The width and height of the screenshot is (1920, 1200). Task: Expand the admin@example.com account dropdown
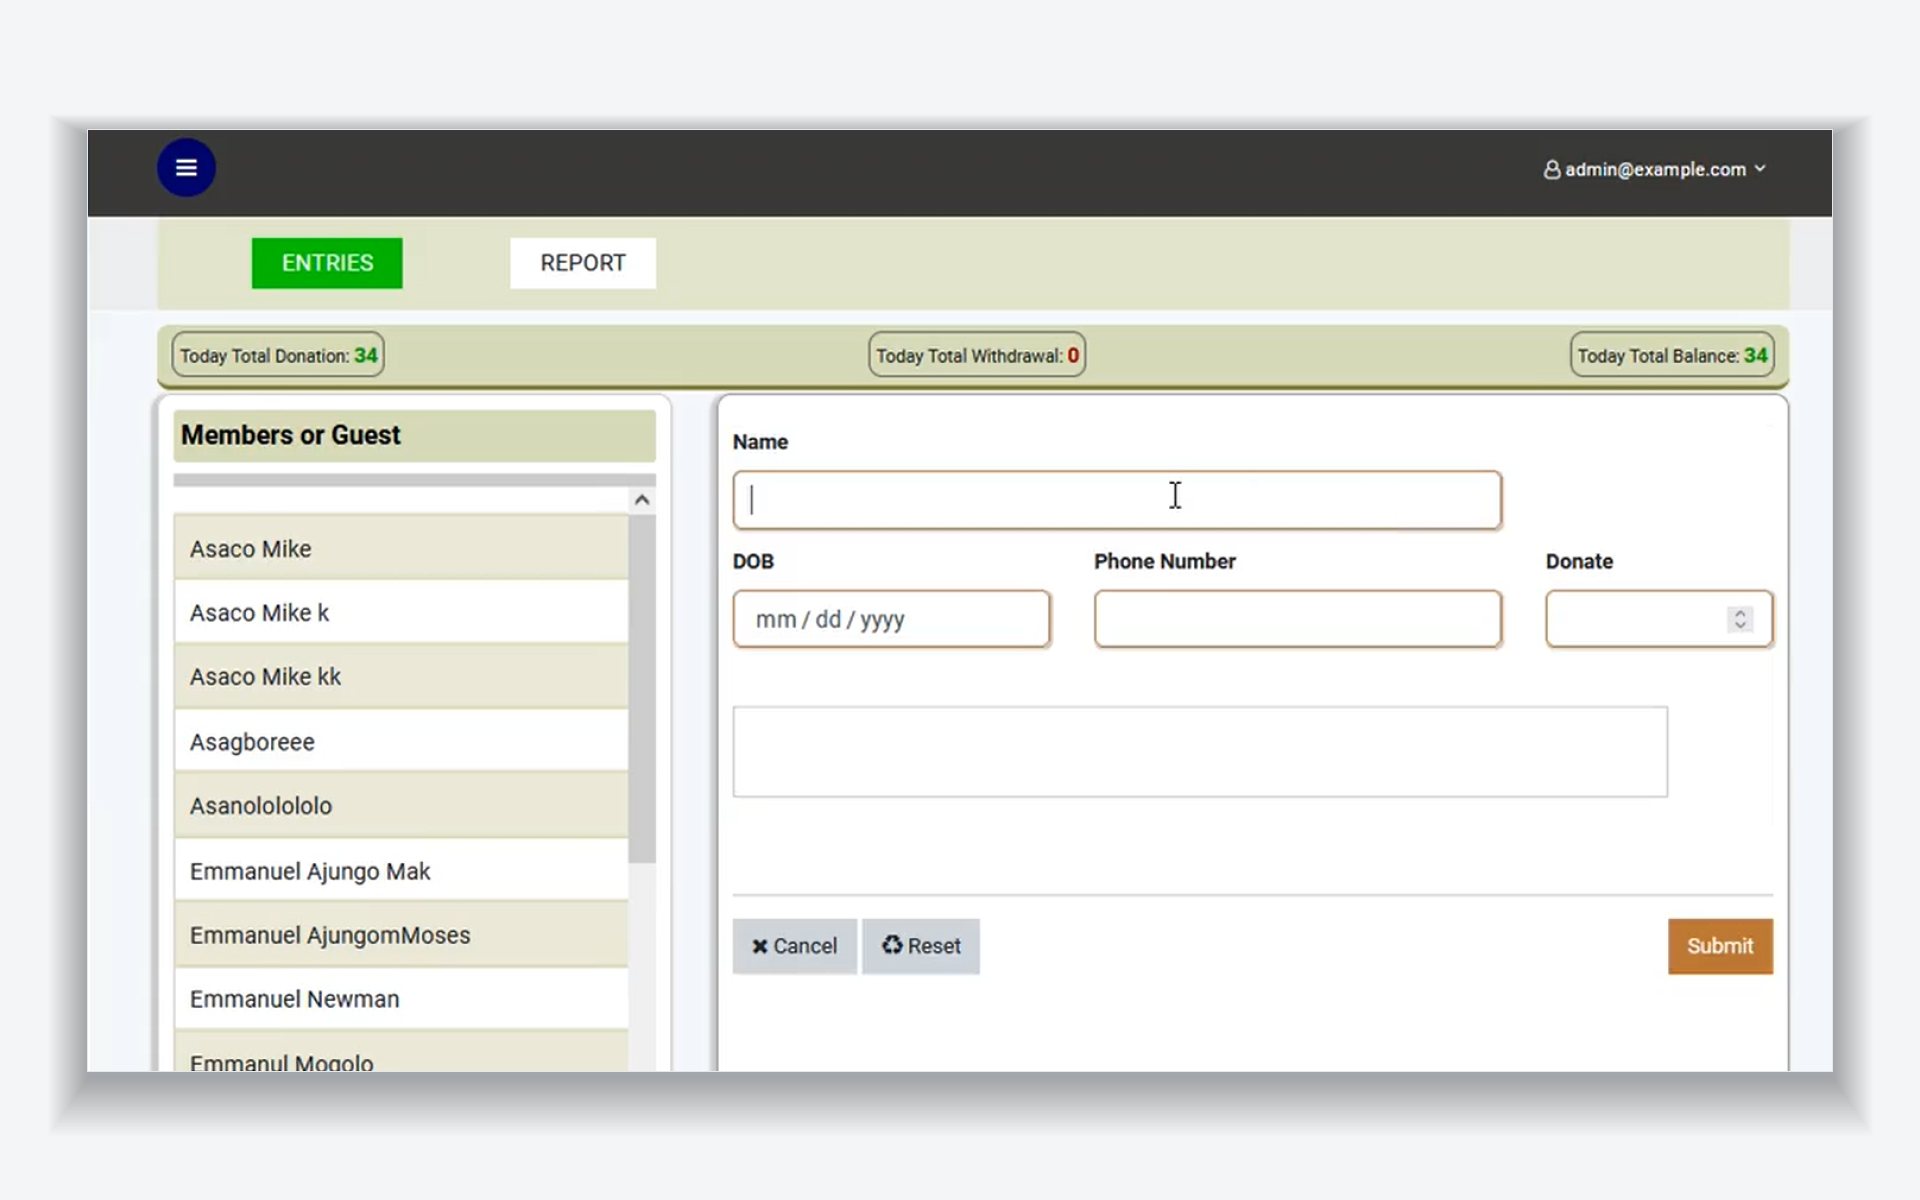[x=1655, y=170]
